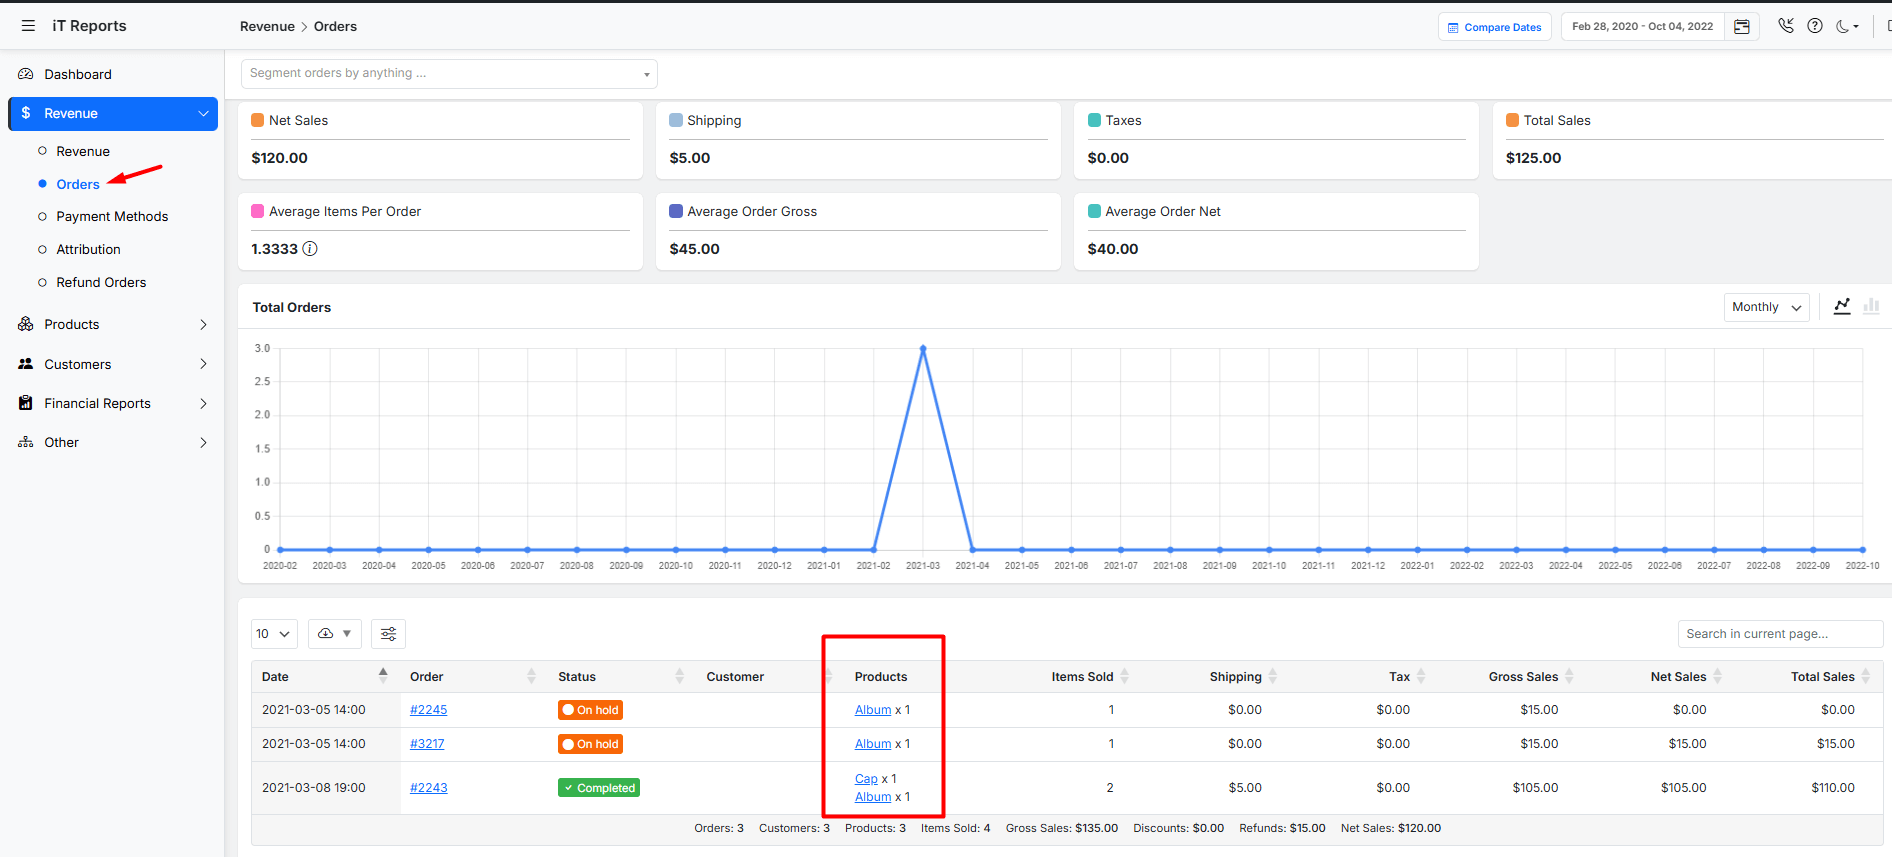The height and width of the screenshot is (857, 1892).
Task: Select the Refund Orders submenu item
Action: click(101, 282)
